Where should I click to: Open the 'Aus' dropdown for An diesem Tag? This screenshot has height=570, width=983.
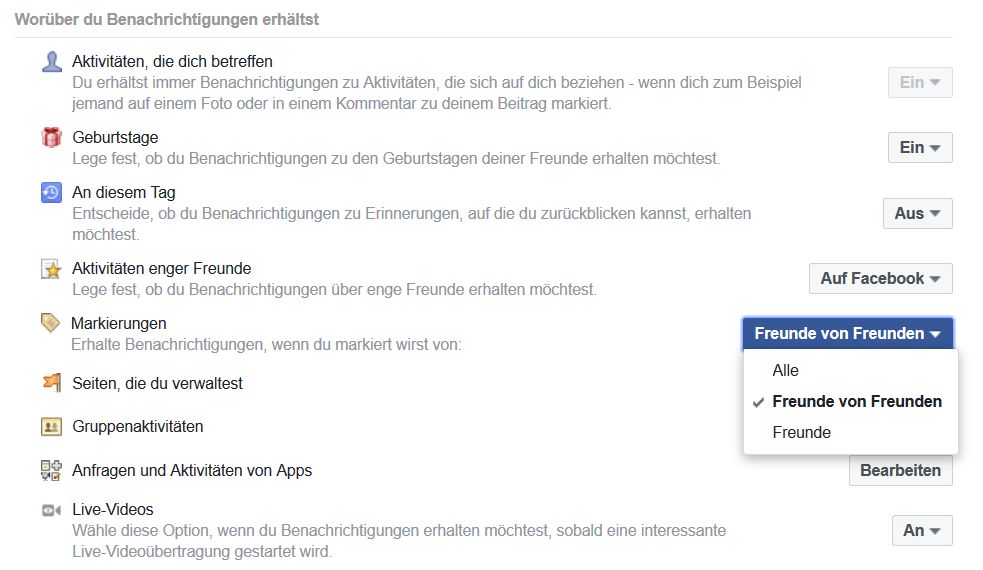point(917,213)
